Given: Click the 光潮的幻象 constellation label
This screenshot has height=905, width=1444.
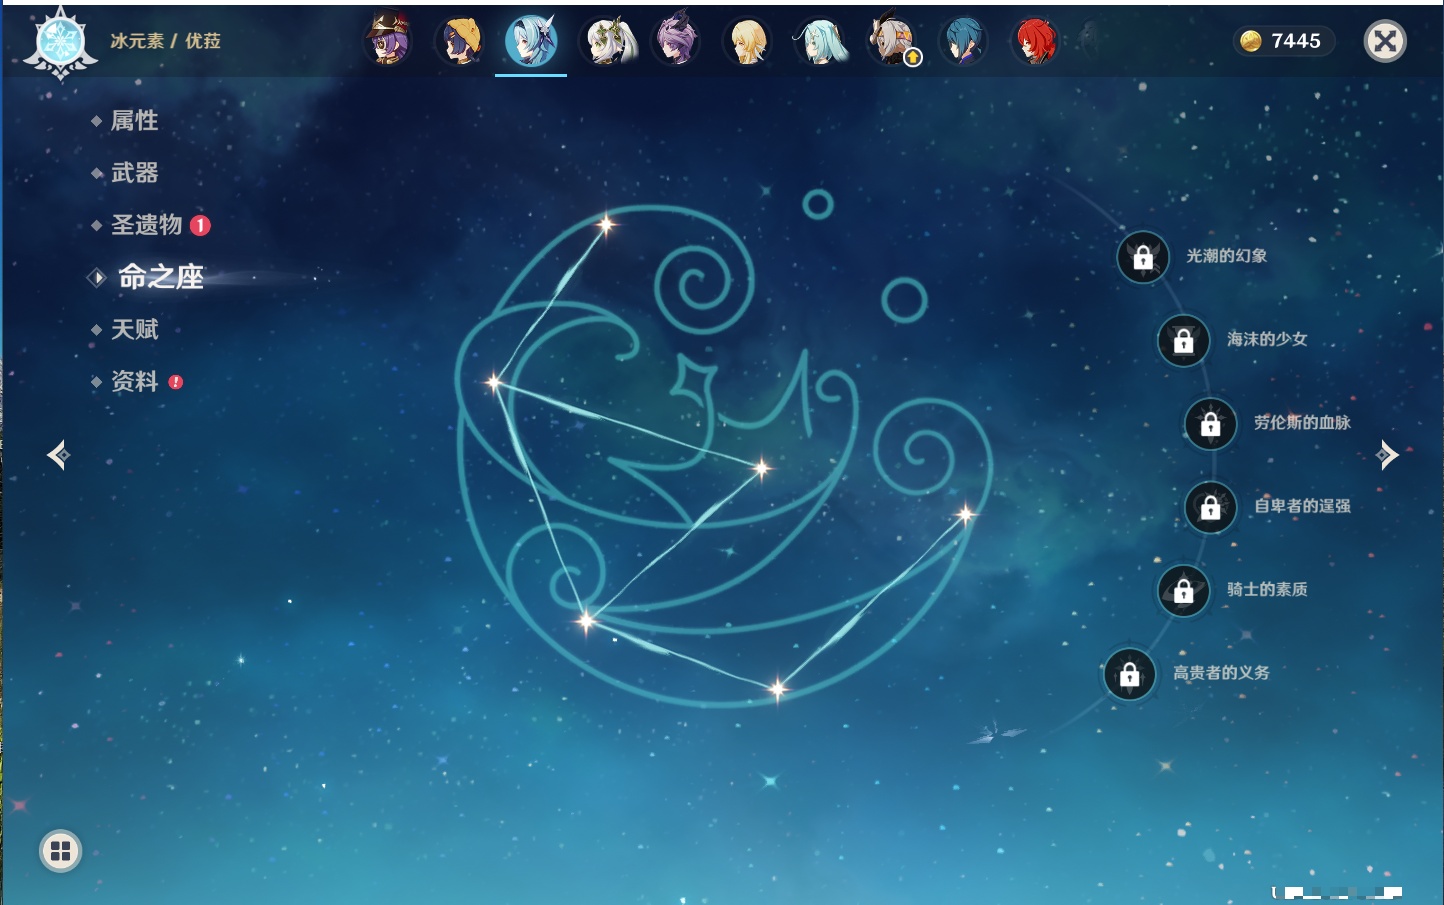Looking at the screenshot, I should tap(1227, 256).
